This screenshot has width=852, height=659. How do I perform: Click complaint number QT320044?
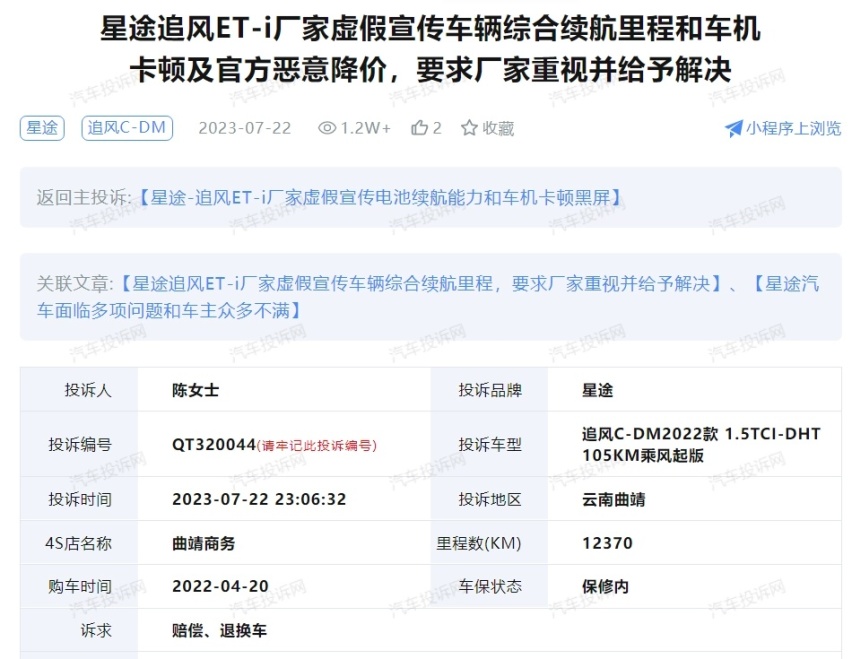pyautogui.click(x=214, y=445)
